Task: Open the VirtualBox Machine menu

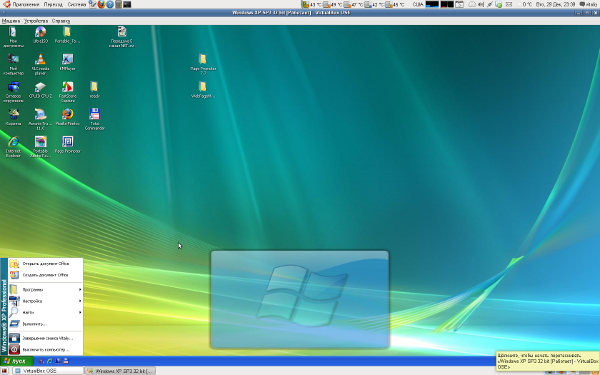Action: point(11,21)
